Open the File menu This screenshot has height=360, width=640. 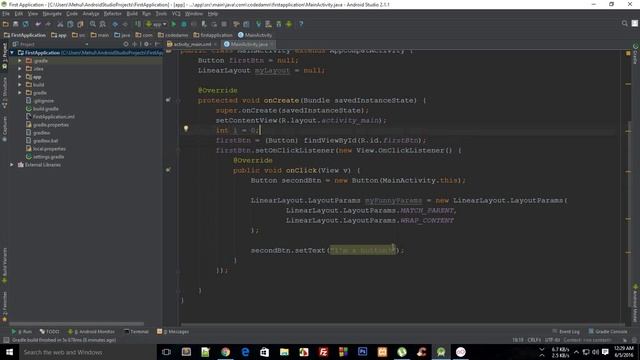pos(6,14)
